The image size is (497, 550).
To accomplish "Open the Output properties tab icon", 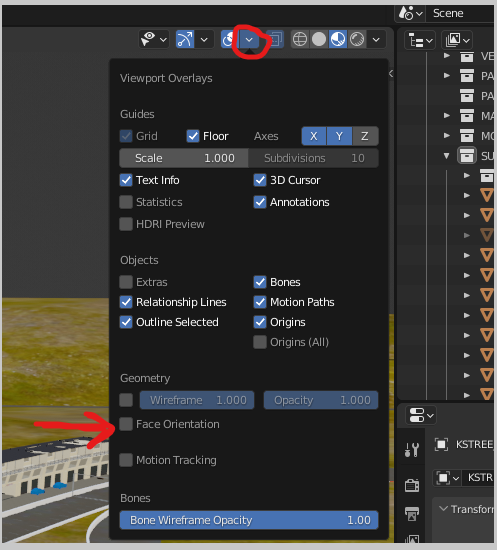I will [x=412, y=514].
